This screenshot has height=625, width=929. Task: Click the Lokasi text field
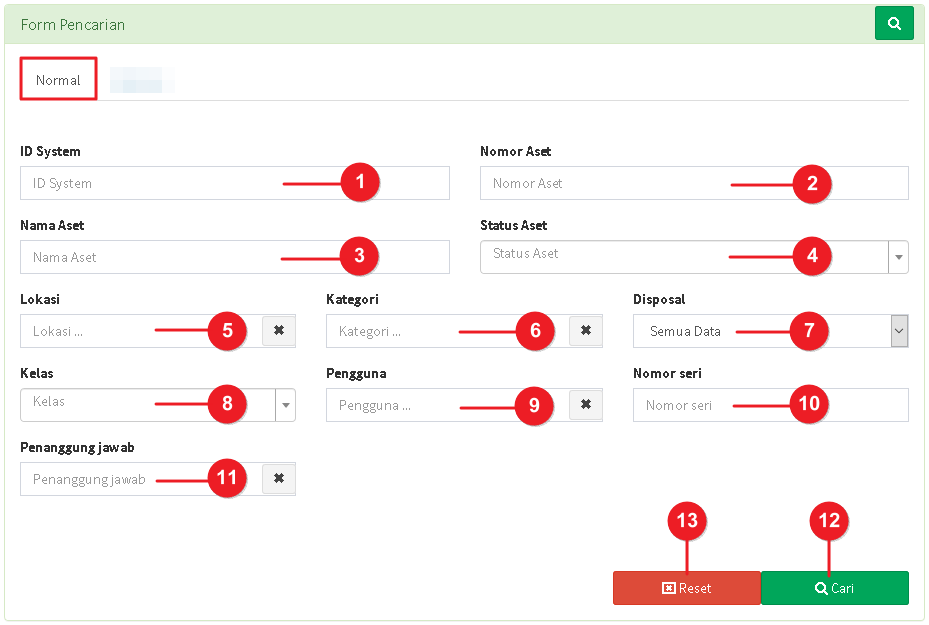(x=142, y=331)
